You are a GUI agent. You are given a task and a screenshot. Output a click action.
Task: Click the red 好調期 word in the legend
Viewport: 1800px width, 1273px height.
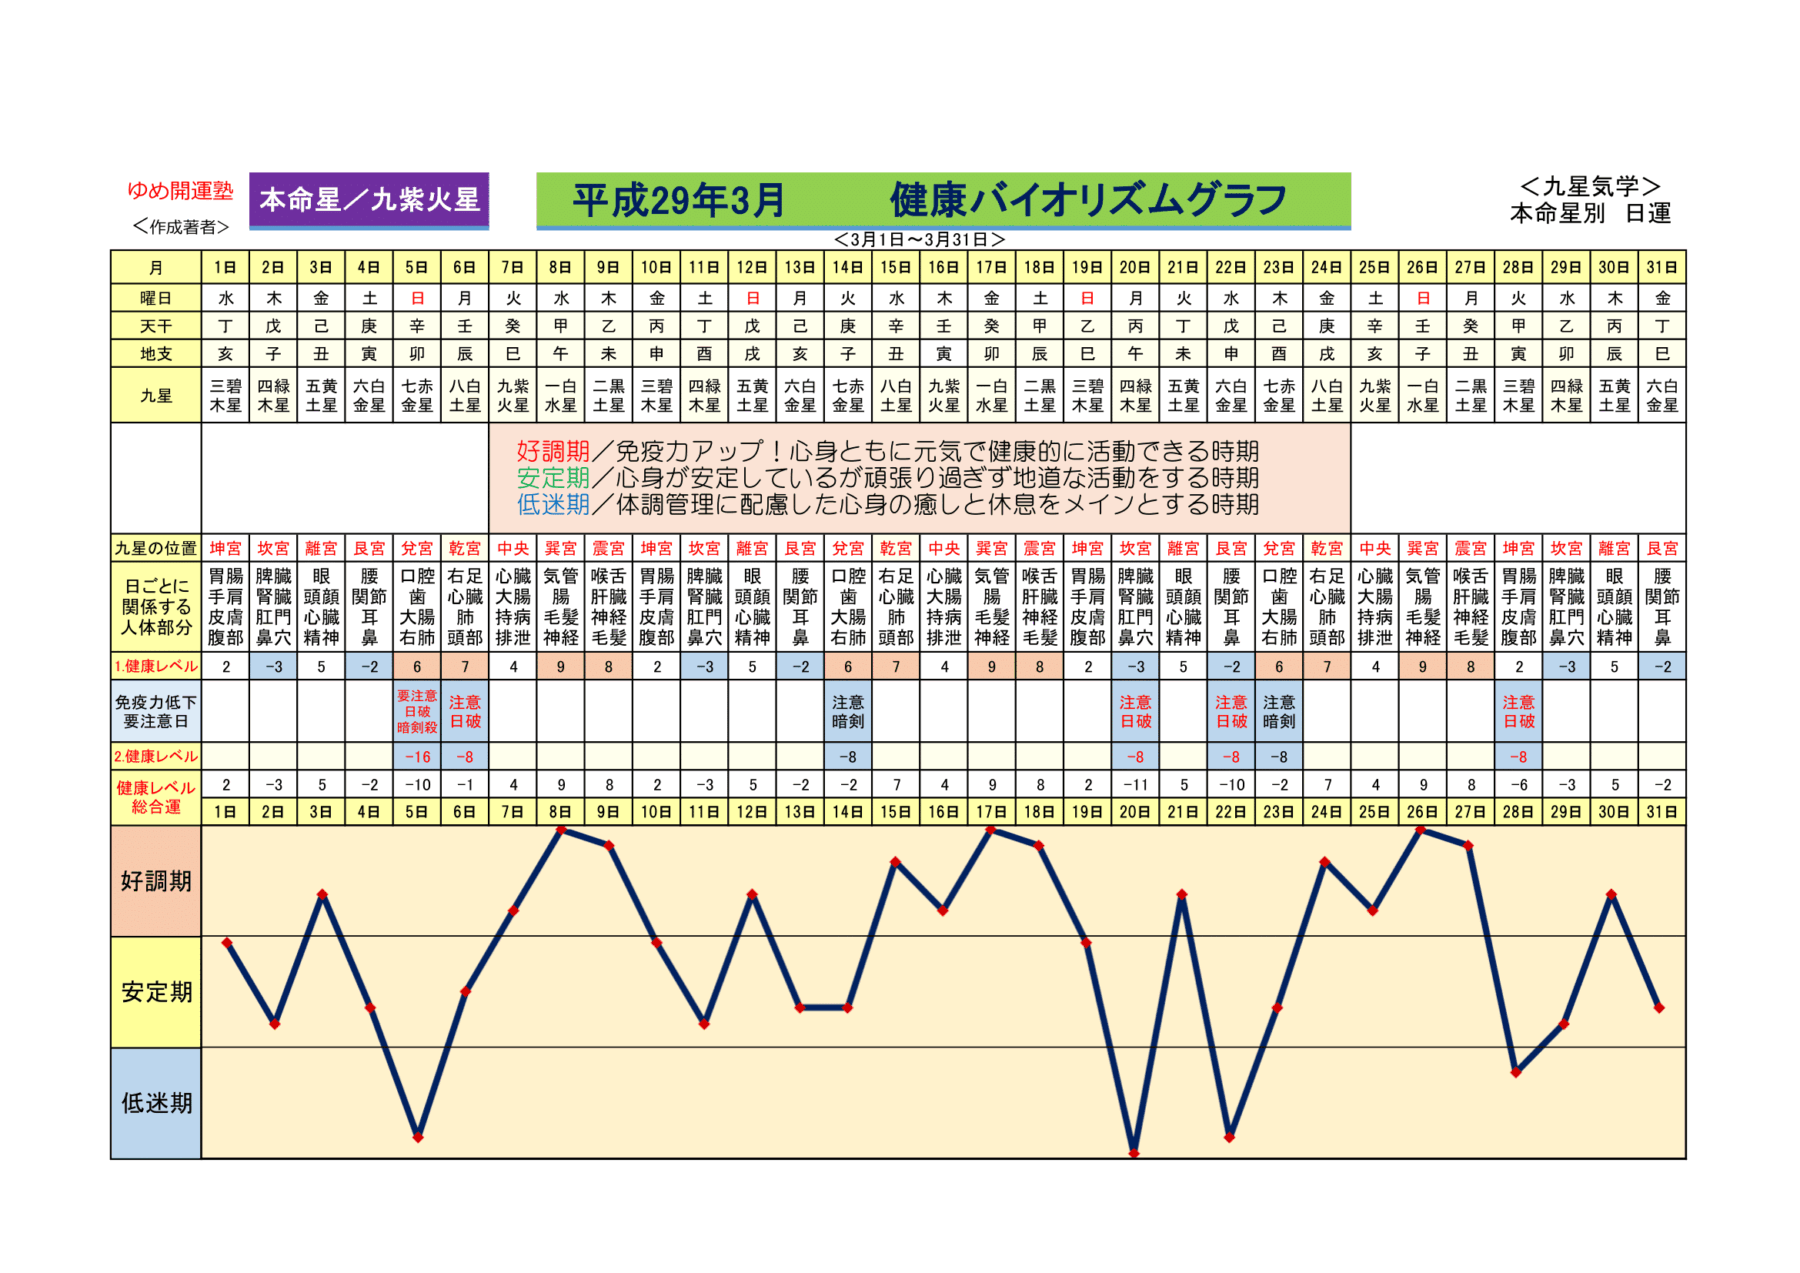pyautogui.click(x=552, y=451)
